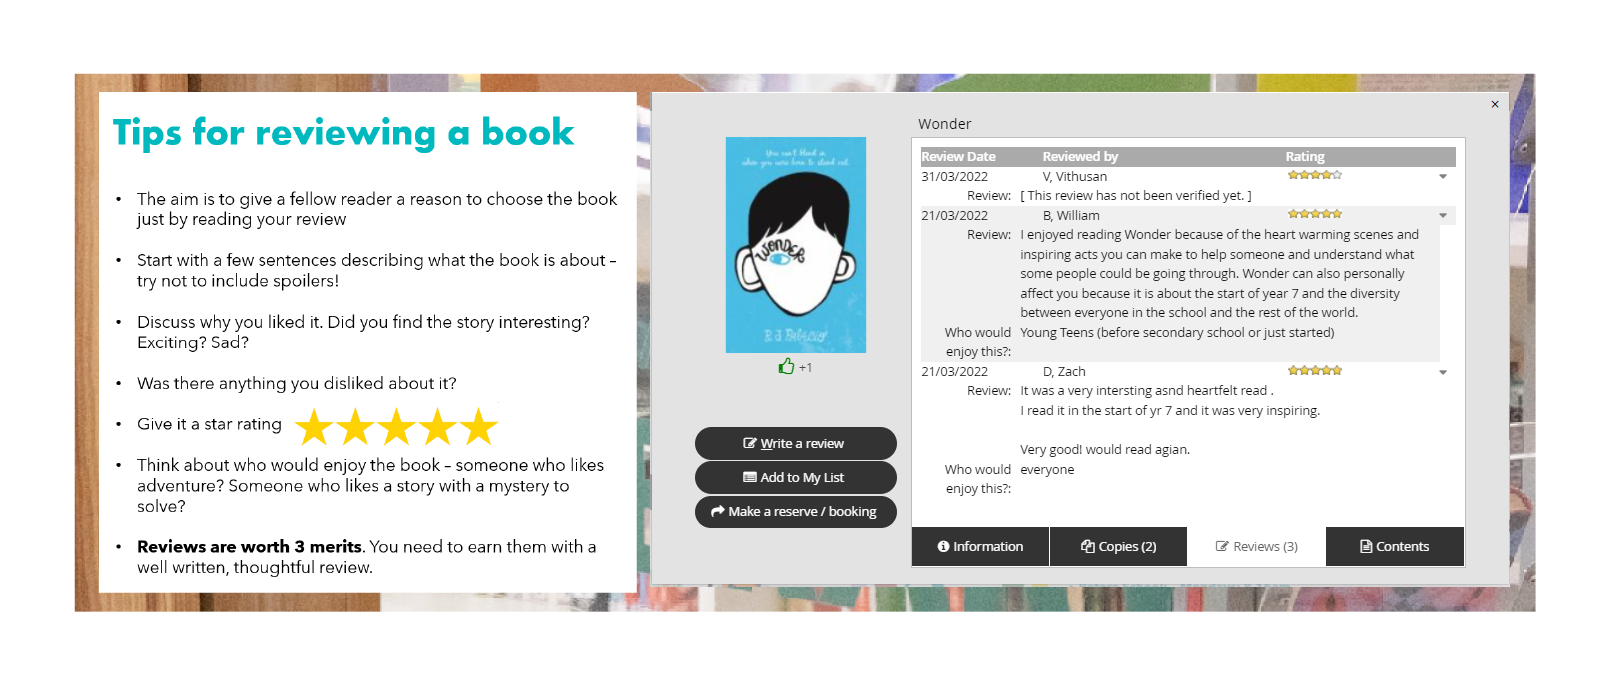The image size is (1609, 684).
Task: Close the Wonder review popup
Action: (1495, 104)
